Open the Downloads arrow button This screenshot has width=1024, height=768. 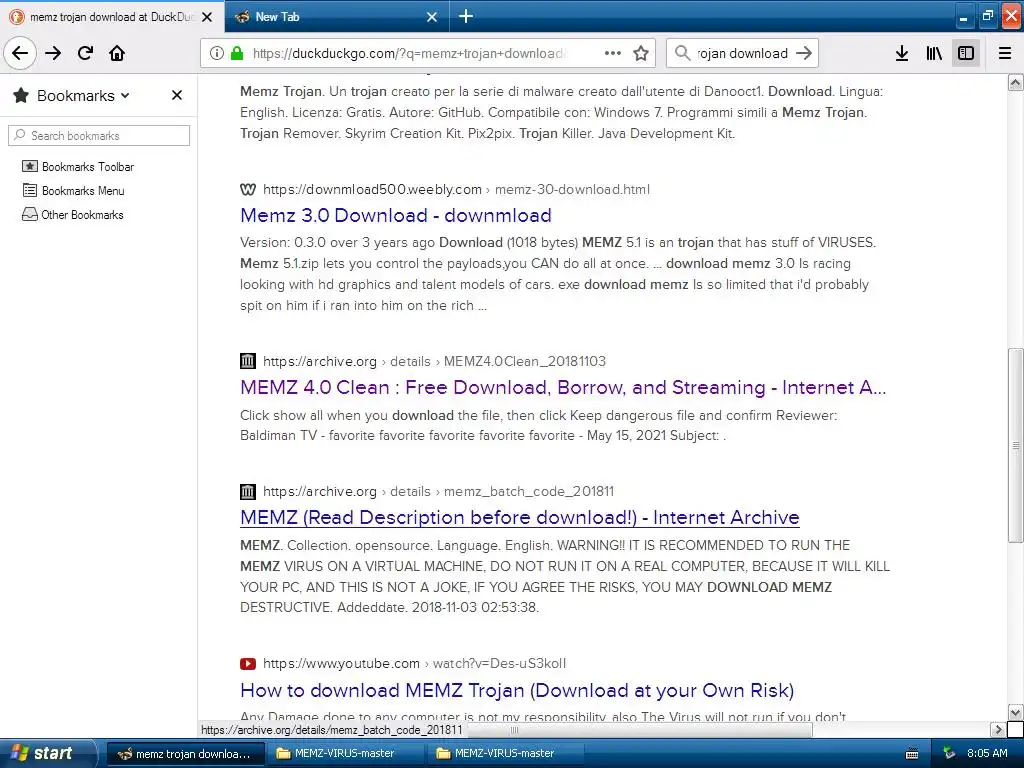[x=902, y=53]
